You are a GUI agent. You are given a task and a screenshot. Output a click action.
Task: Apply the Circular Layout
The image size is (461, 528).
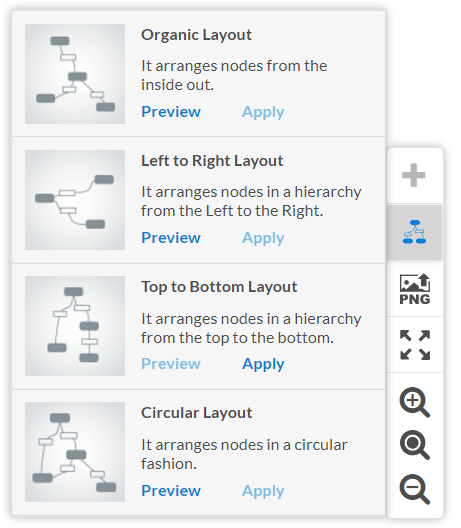click(x=263, y=491)
